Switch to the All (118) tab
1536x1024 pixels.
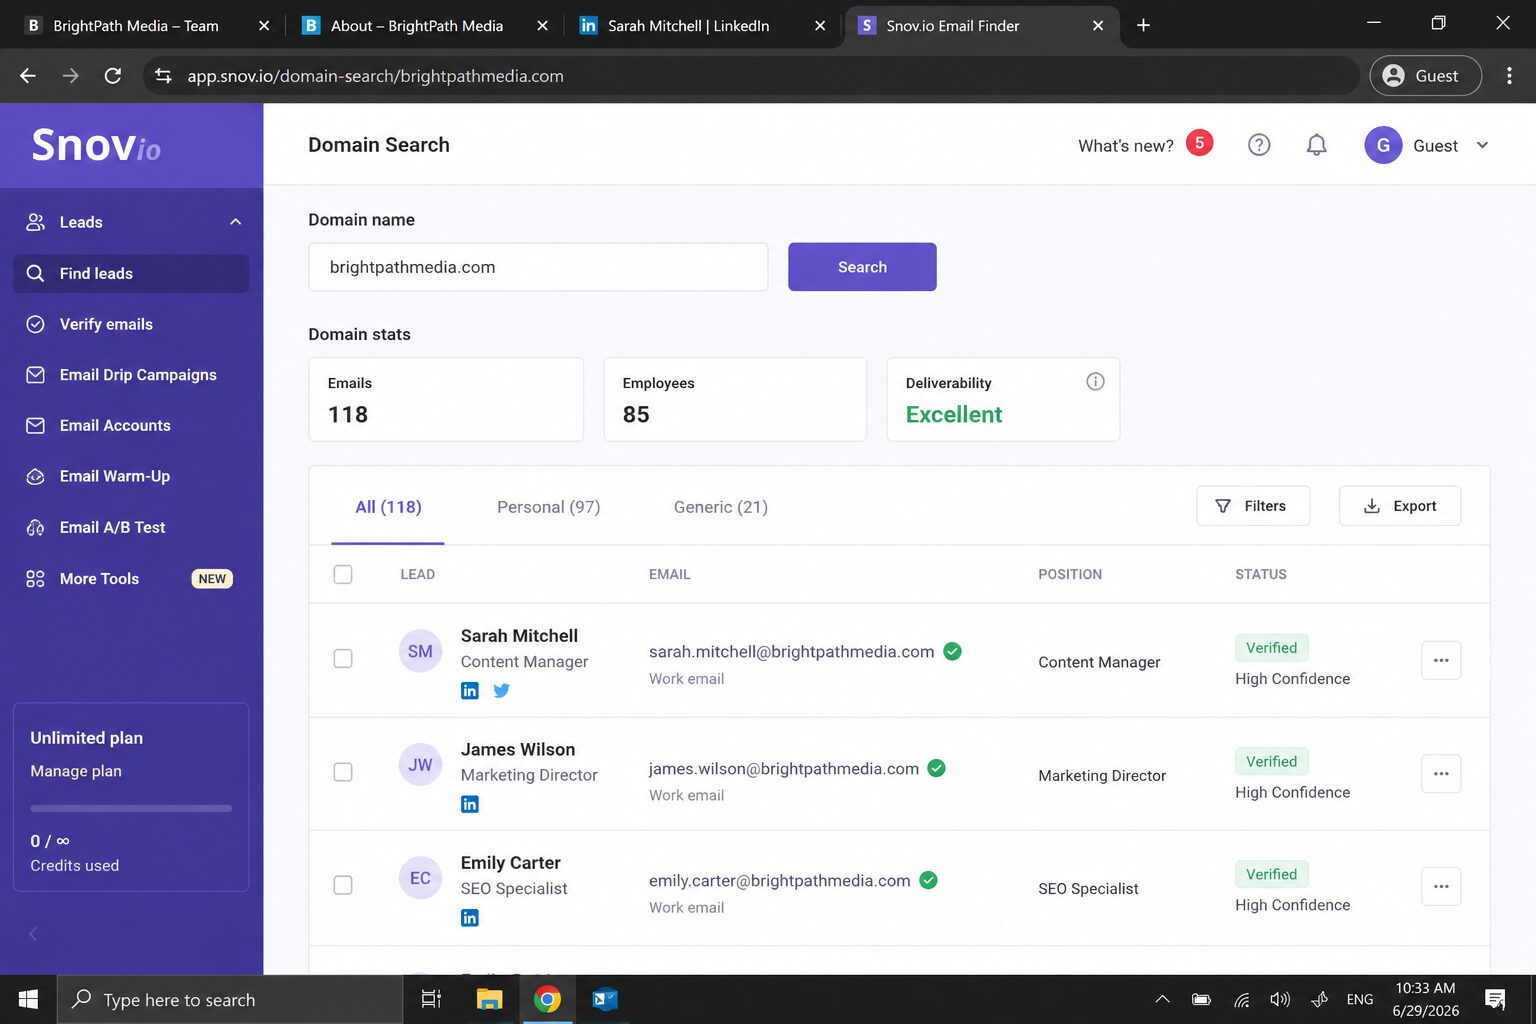[388, 507]
